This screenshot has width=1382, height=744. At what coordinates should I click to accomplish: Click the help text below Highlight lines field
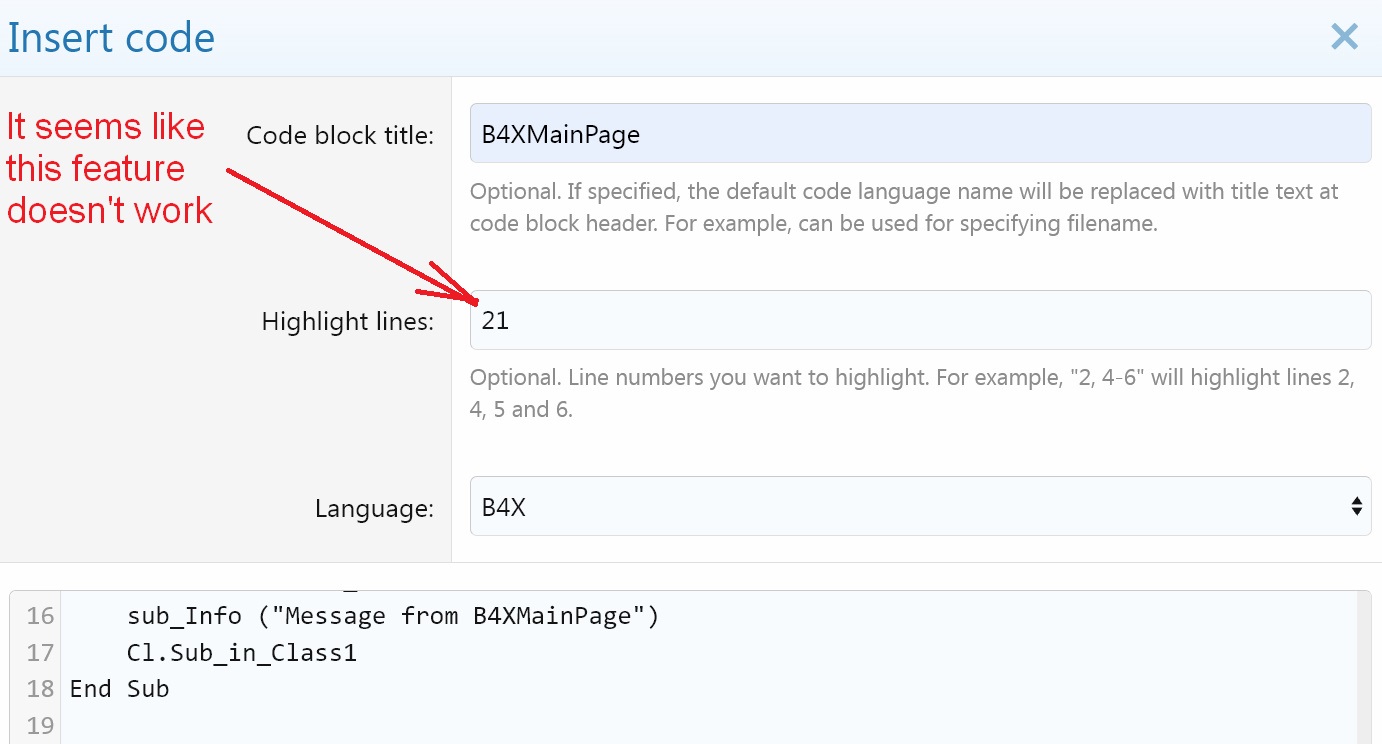coord(911,393)
